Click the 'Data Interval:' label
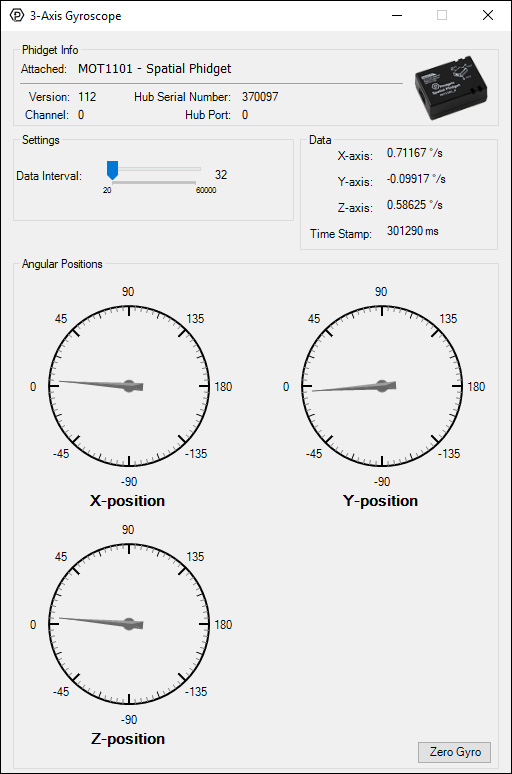This screenshot has height=774, width=512. click(x=49, y=176)
